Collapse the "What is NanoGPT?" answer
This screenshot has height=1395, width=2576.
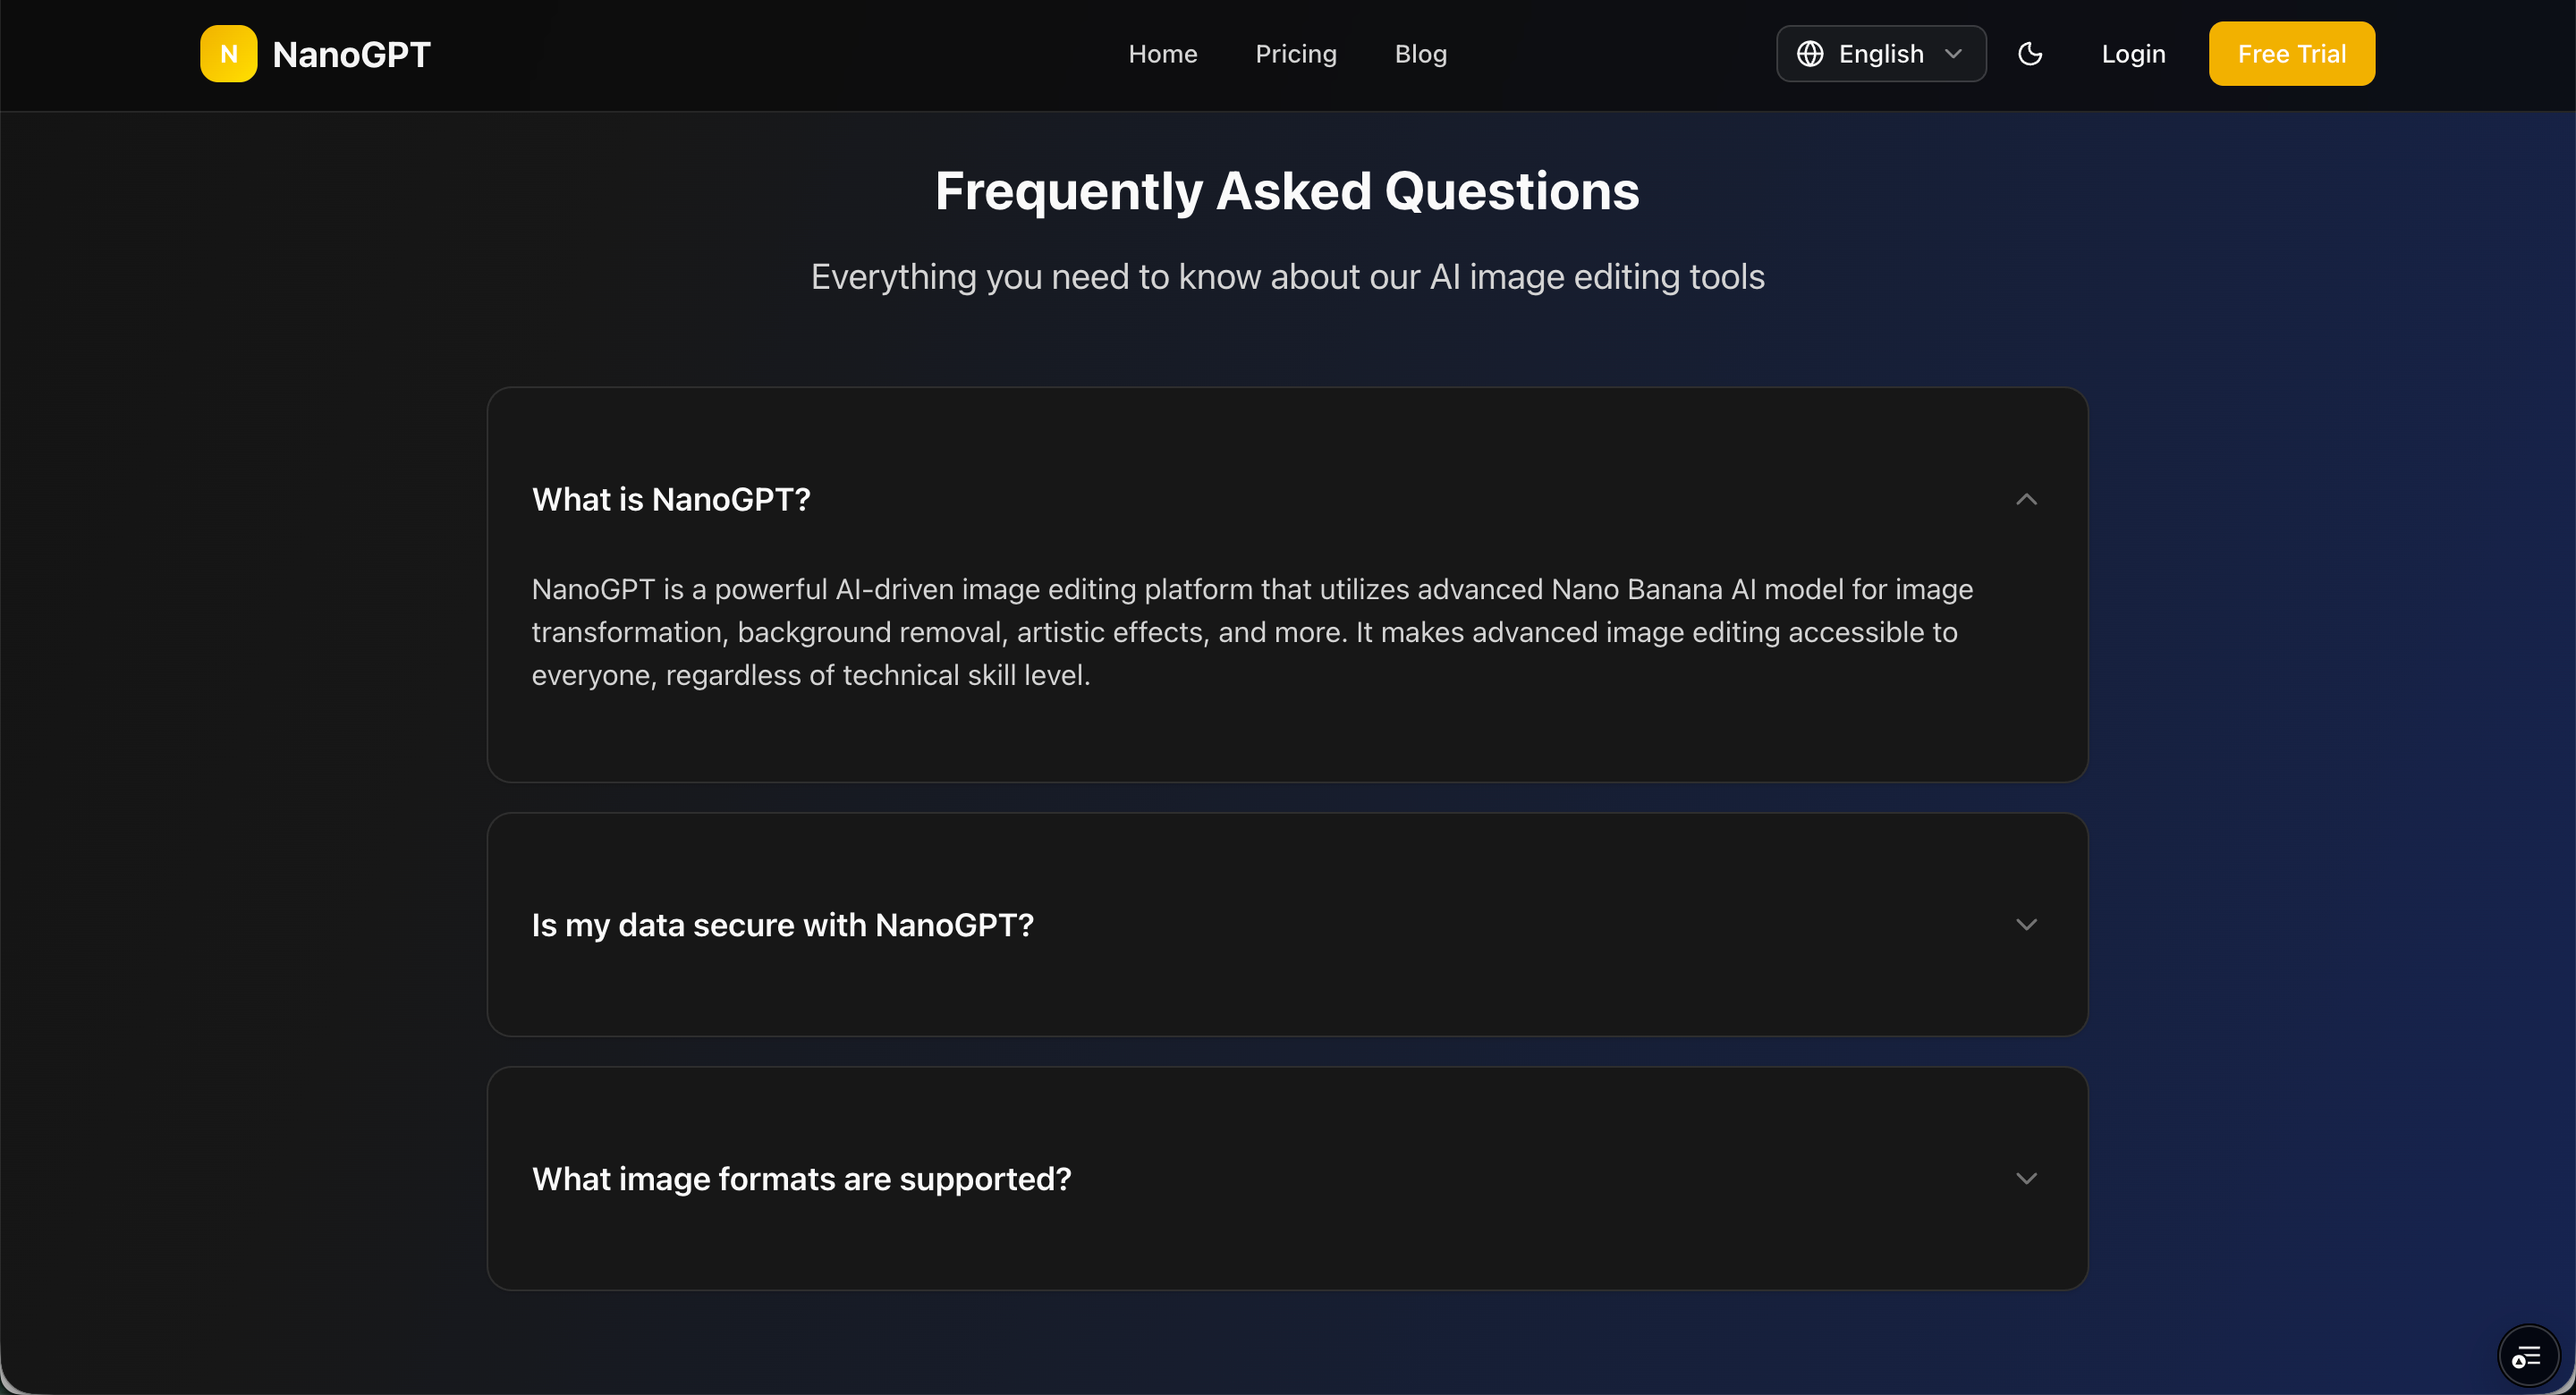click(1287, 498)
